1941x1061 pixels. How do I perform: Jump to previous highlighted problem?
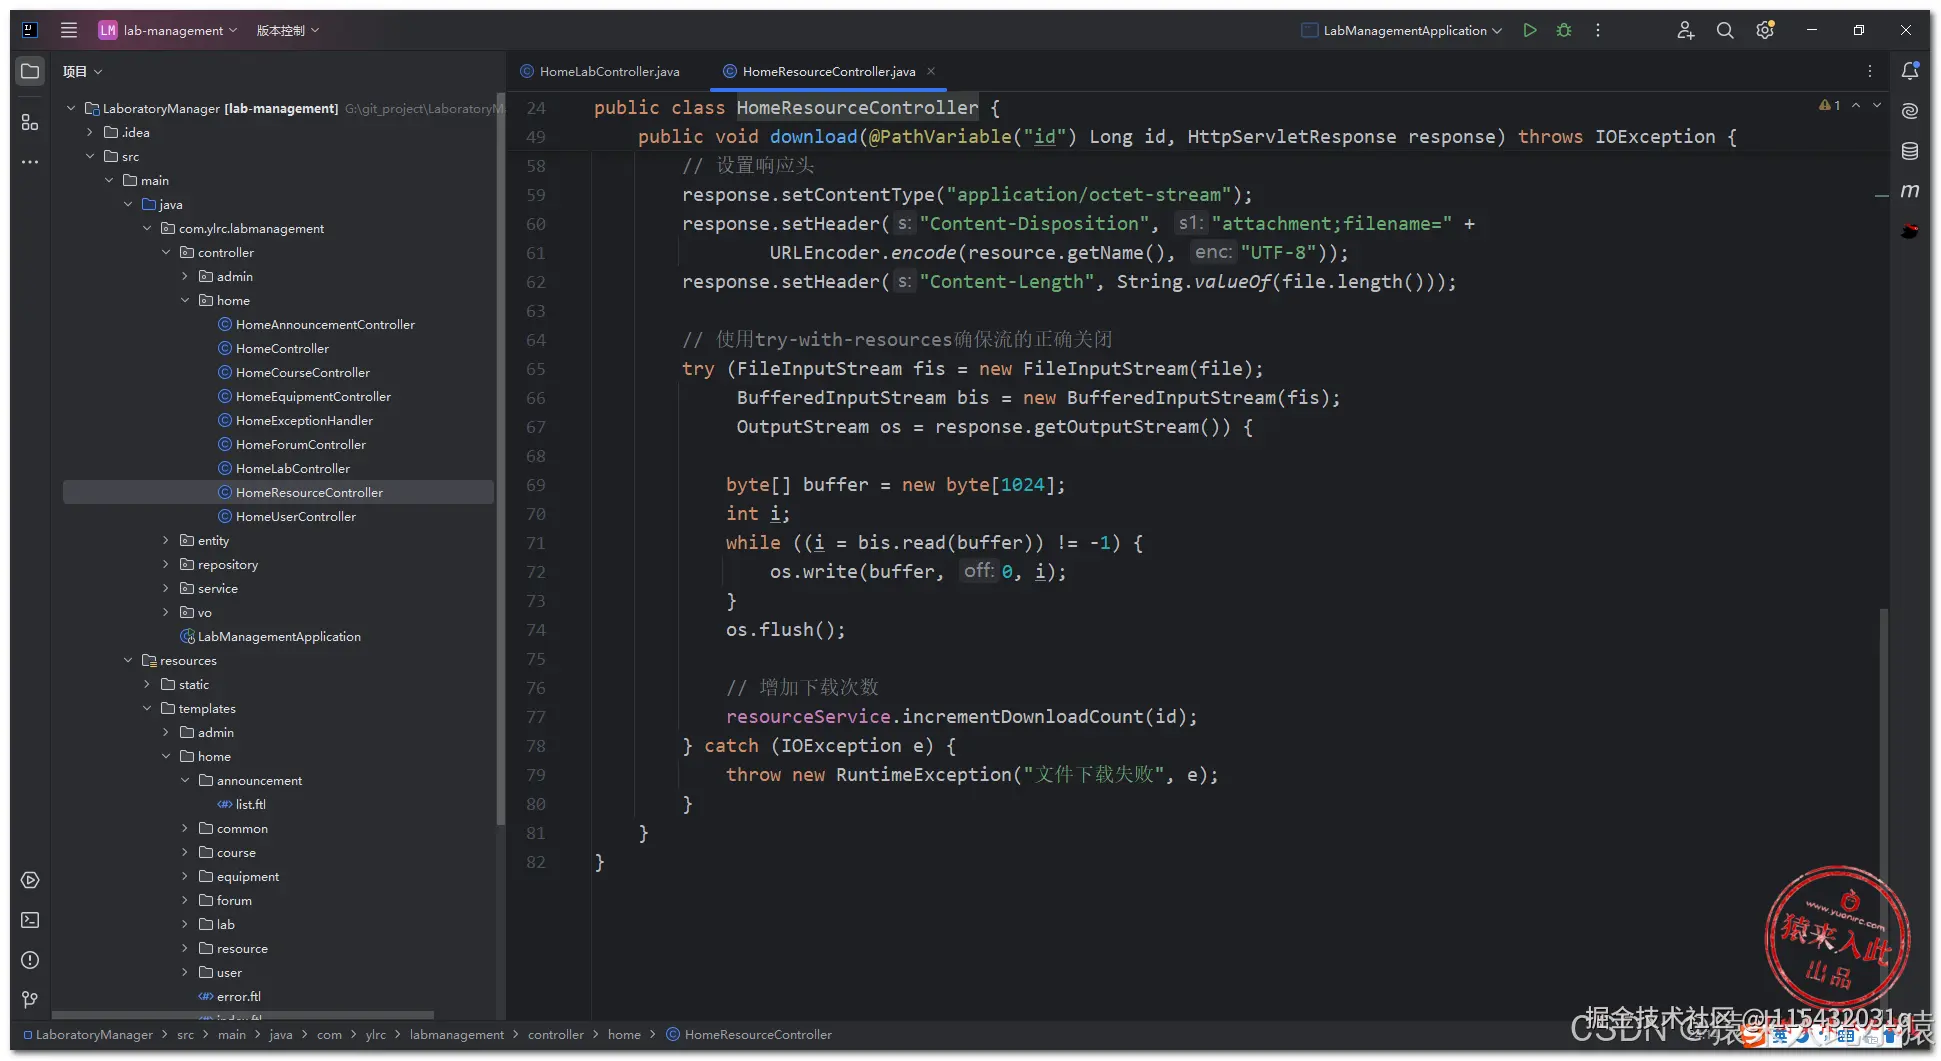coord(1856,105)
